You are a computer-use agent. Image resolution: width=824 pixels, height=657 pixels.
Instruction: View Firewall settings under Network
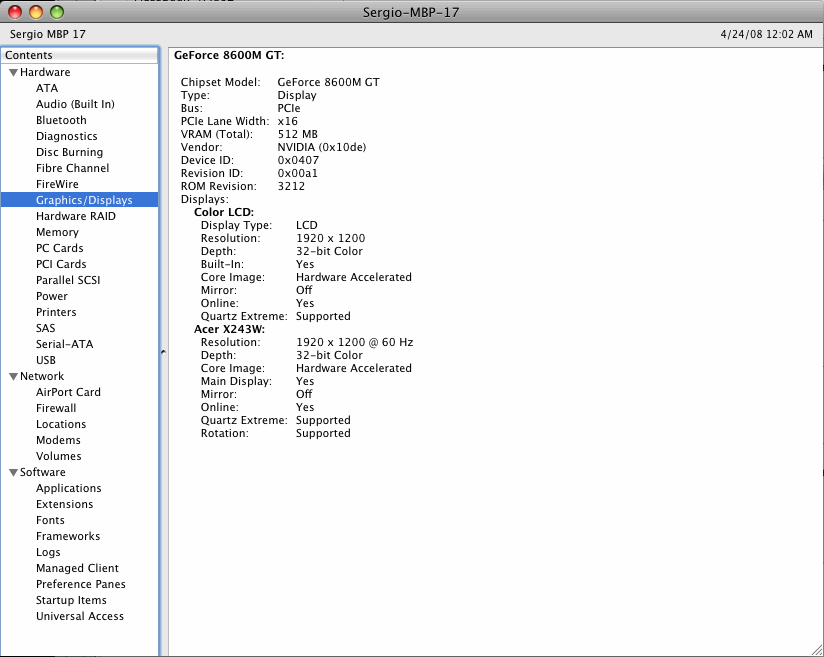pos(56,408)
